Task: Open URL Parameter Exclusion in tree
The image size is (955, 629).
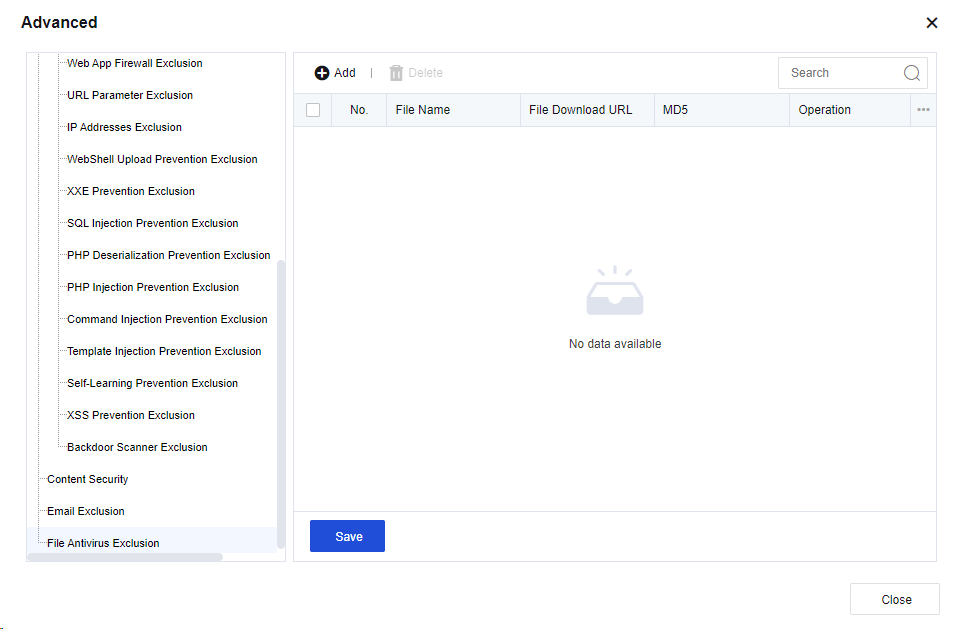Action: coord(130,95)
